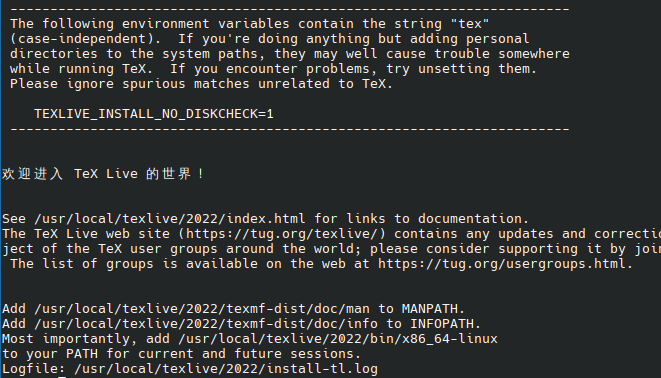
Task: Click the quoted "tex" string
Action: pyautogui.click(x=470, y=24)
